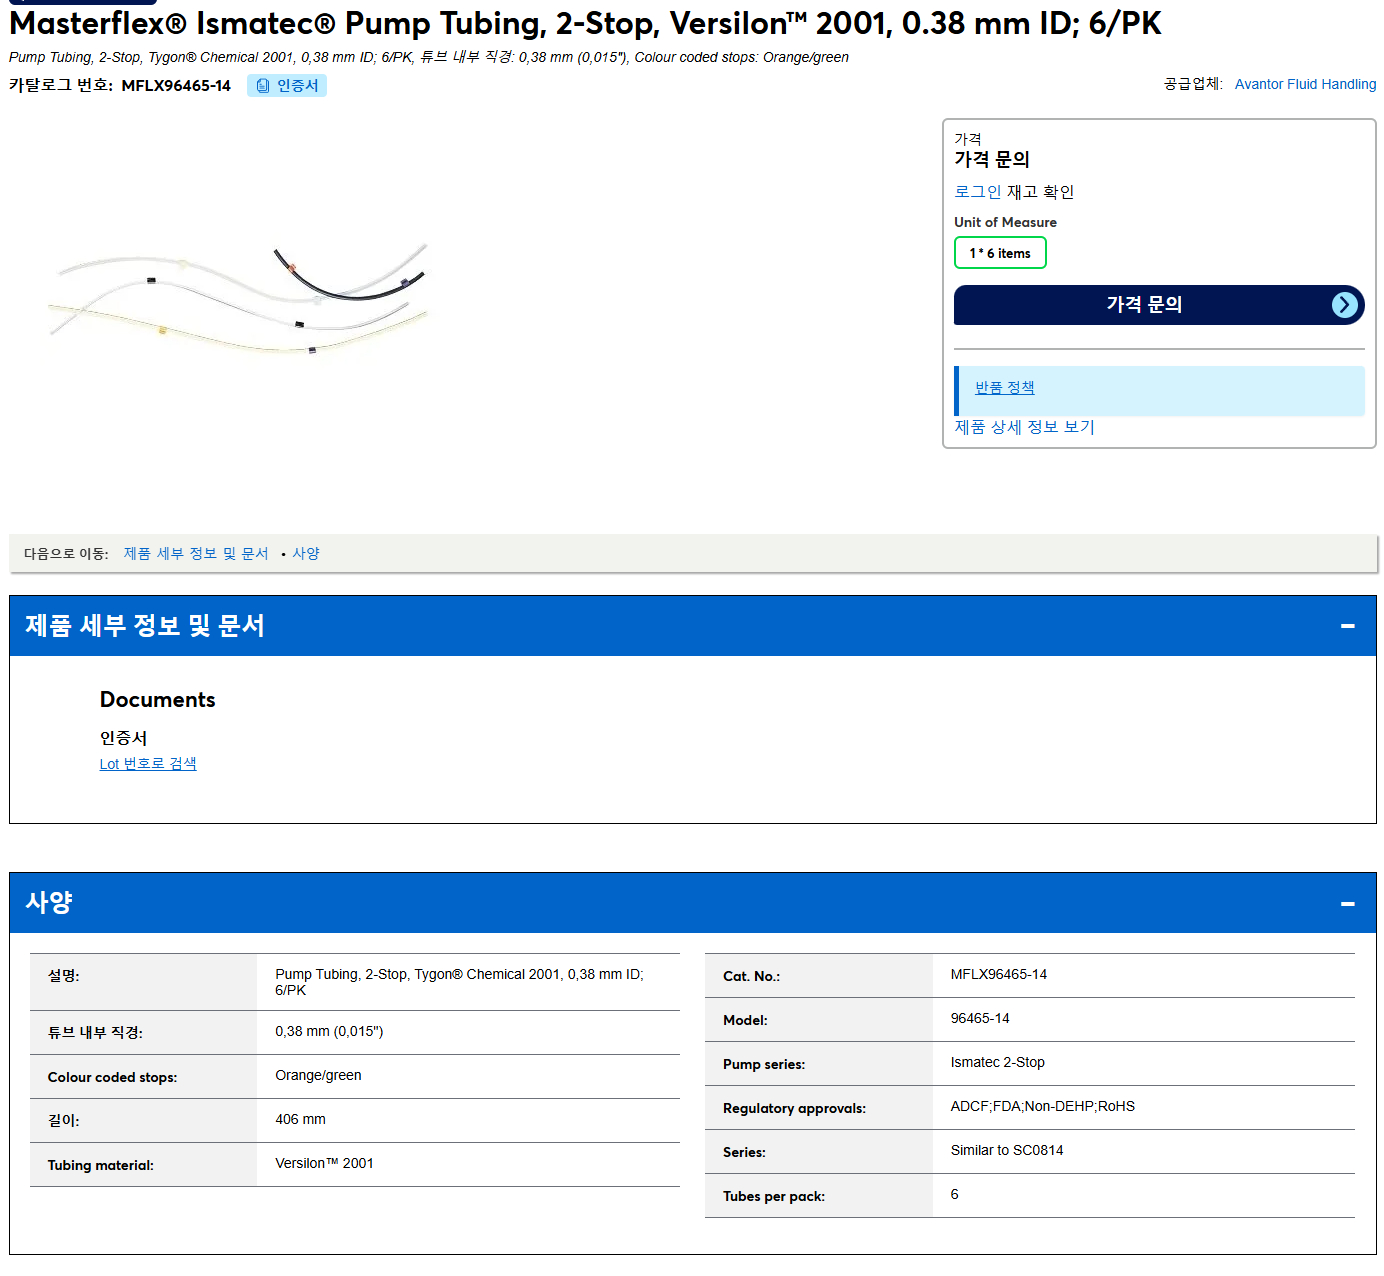Image resolution: width=1384 pixels, height=1276 pixels.
Task: Click the Regulatory approvals label
Action: click(794, 1109)
